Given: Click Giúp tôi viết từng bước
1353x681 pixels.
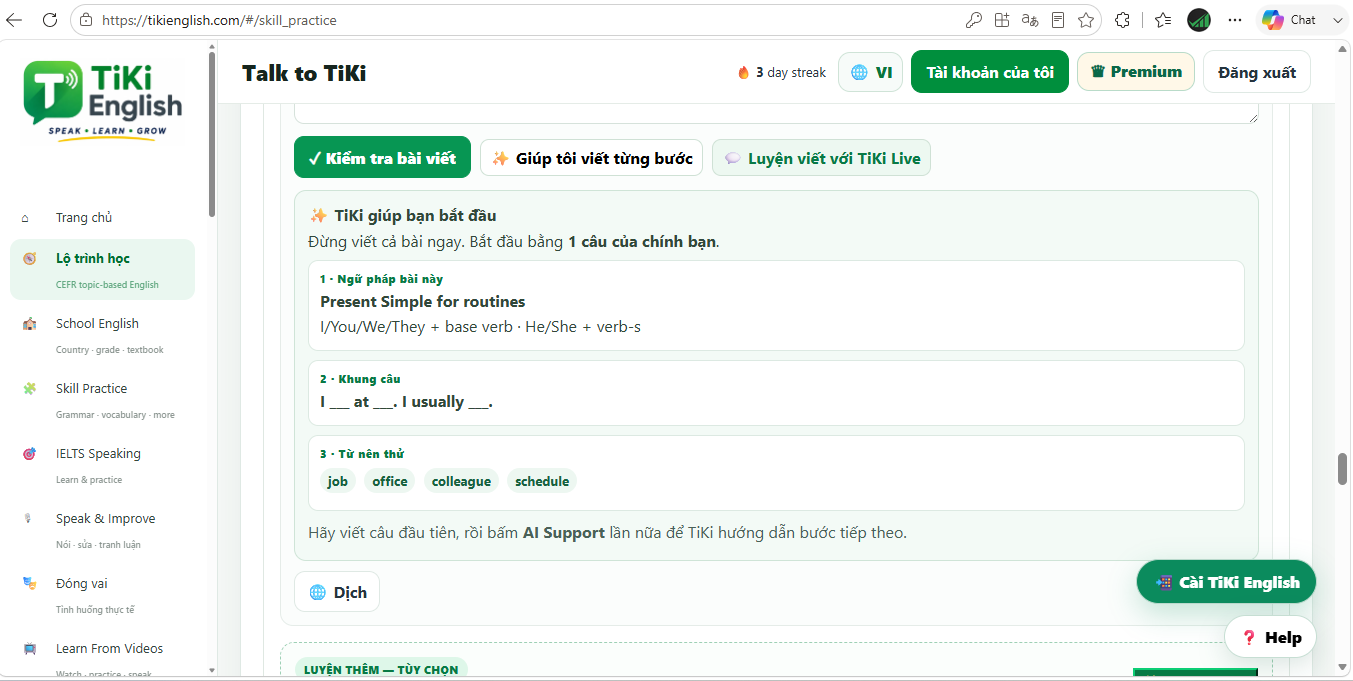Looking at the screenshot, I should coord(592,158).
